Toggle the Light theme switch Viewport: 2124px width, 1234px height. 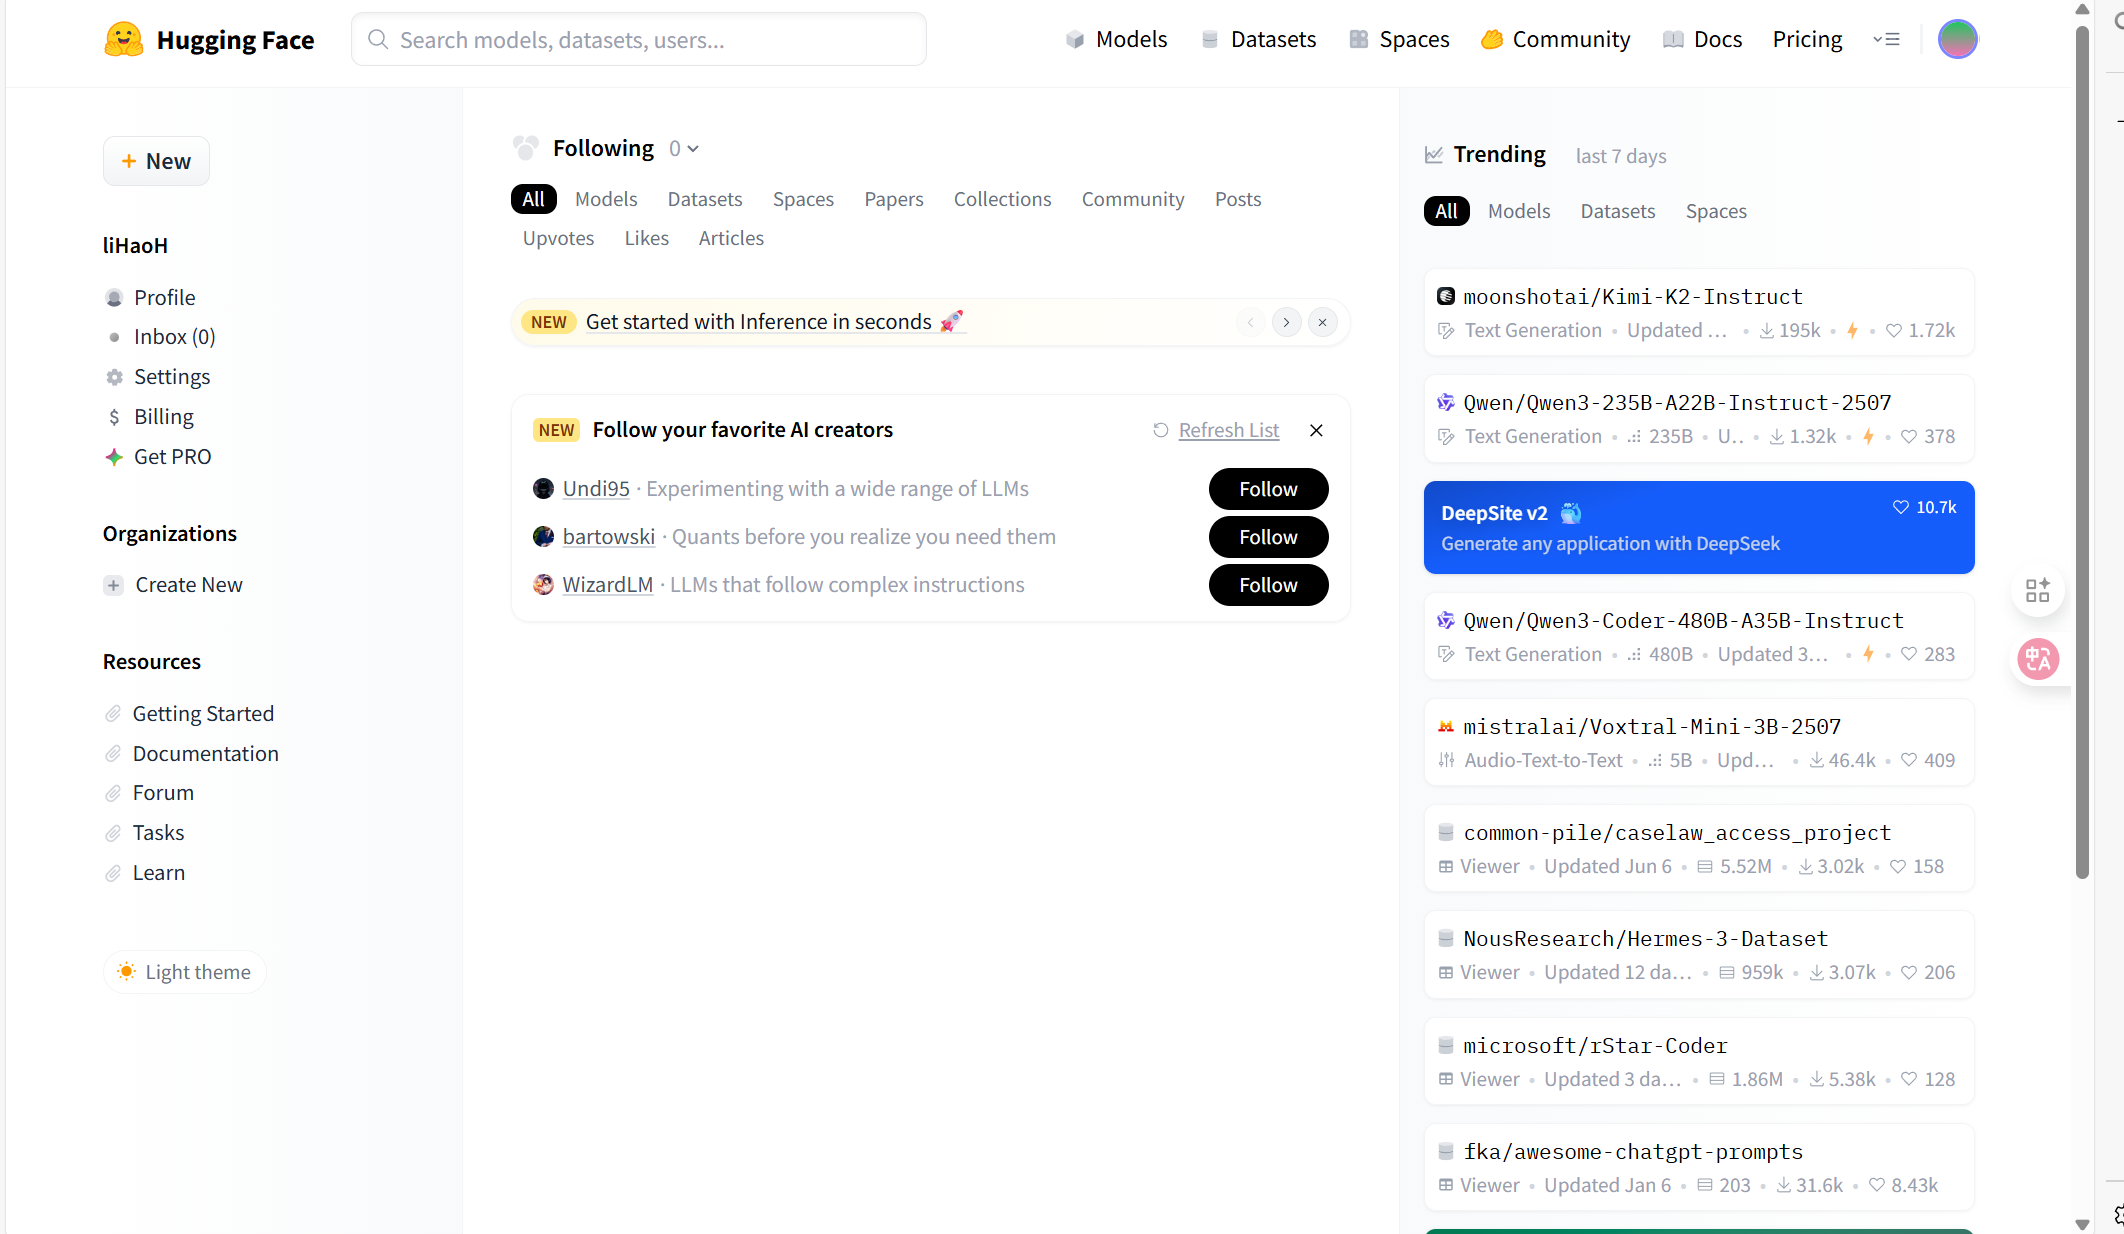click(185, 972)
